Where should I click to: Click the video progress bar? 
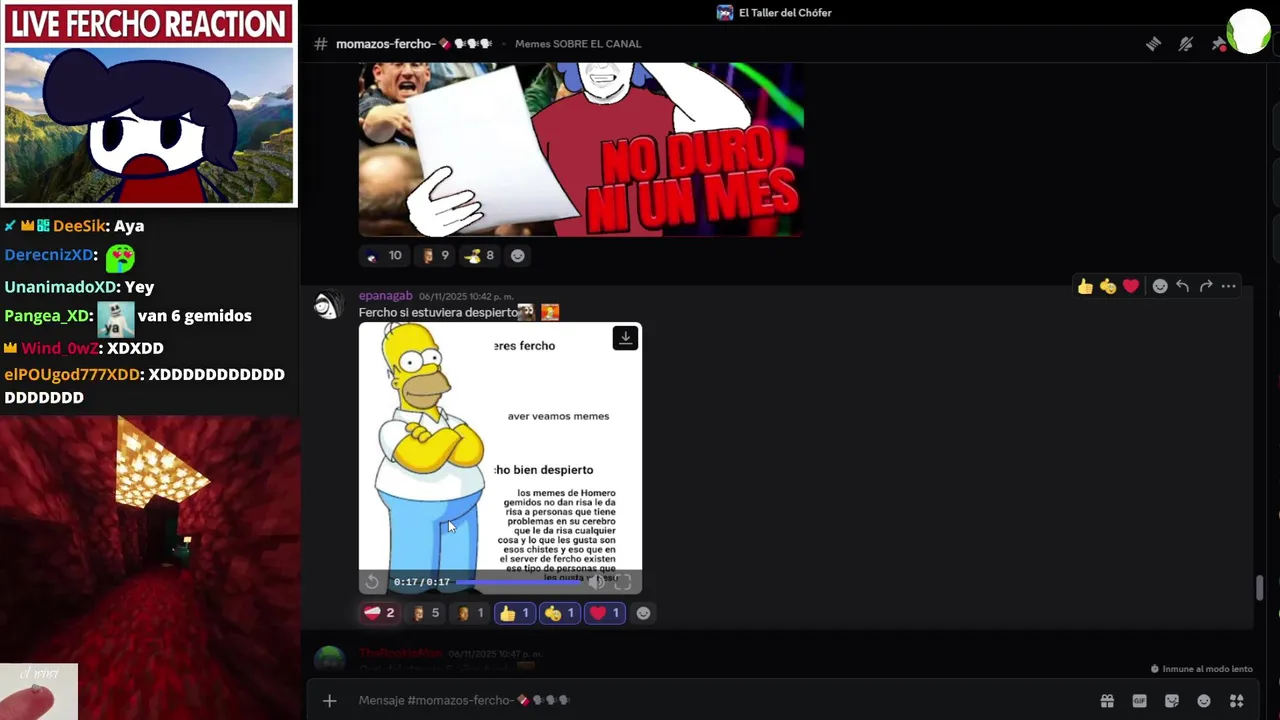pyautogui.click(x=520, y=582)
